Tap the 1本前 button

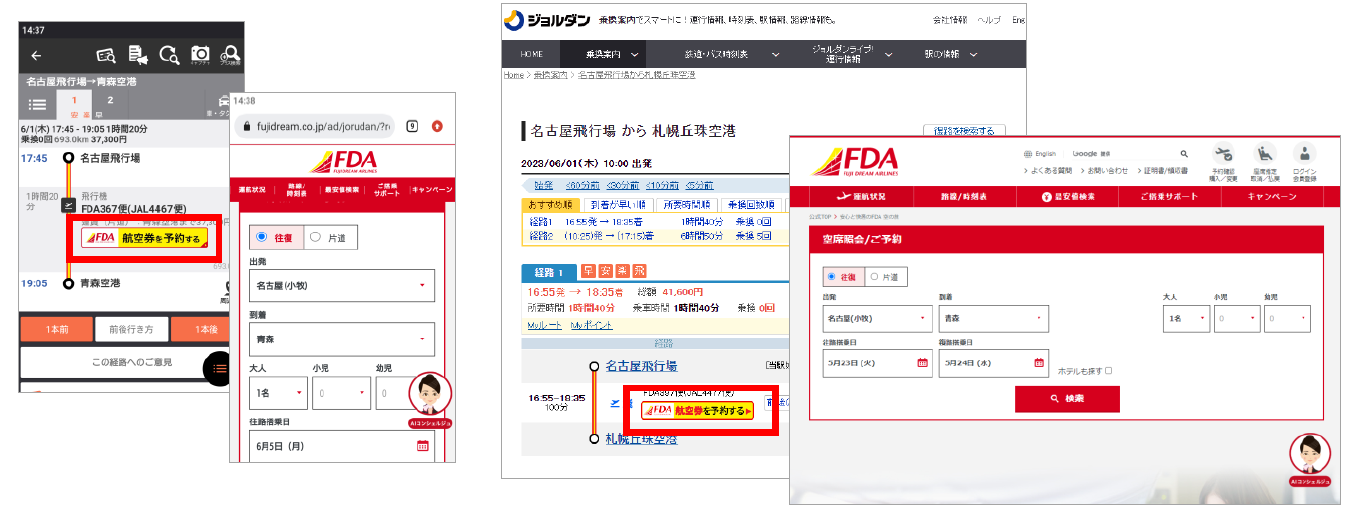(56, 329)
